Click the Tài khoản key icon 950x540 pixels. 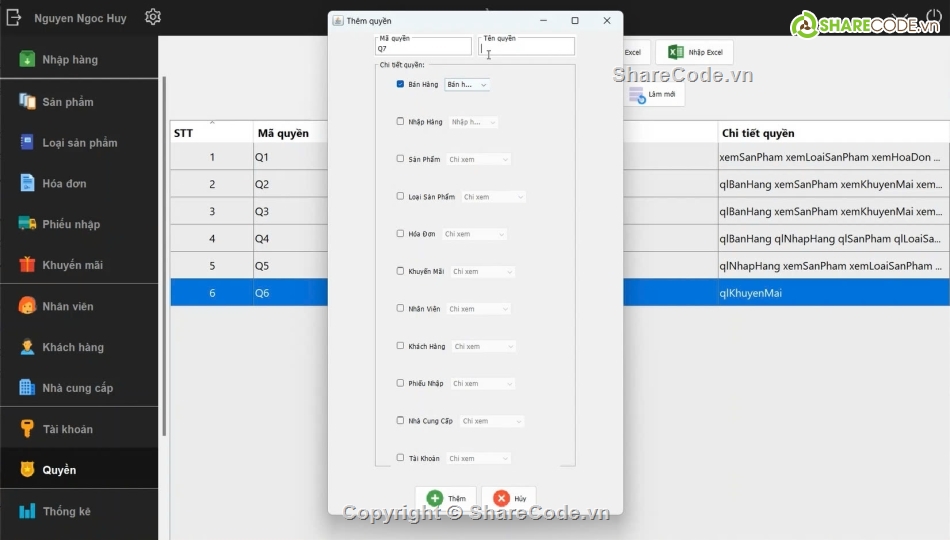point(27,428)
